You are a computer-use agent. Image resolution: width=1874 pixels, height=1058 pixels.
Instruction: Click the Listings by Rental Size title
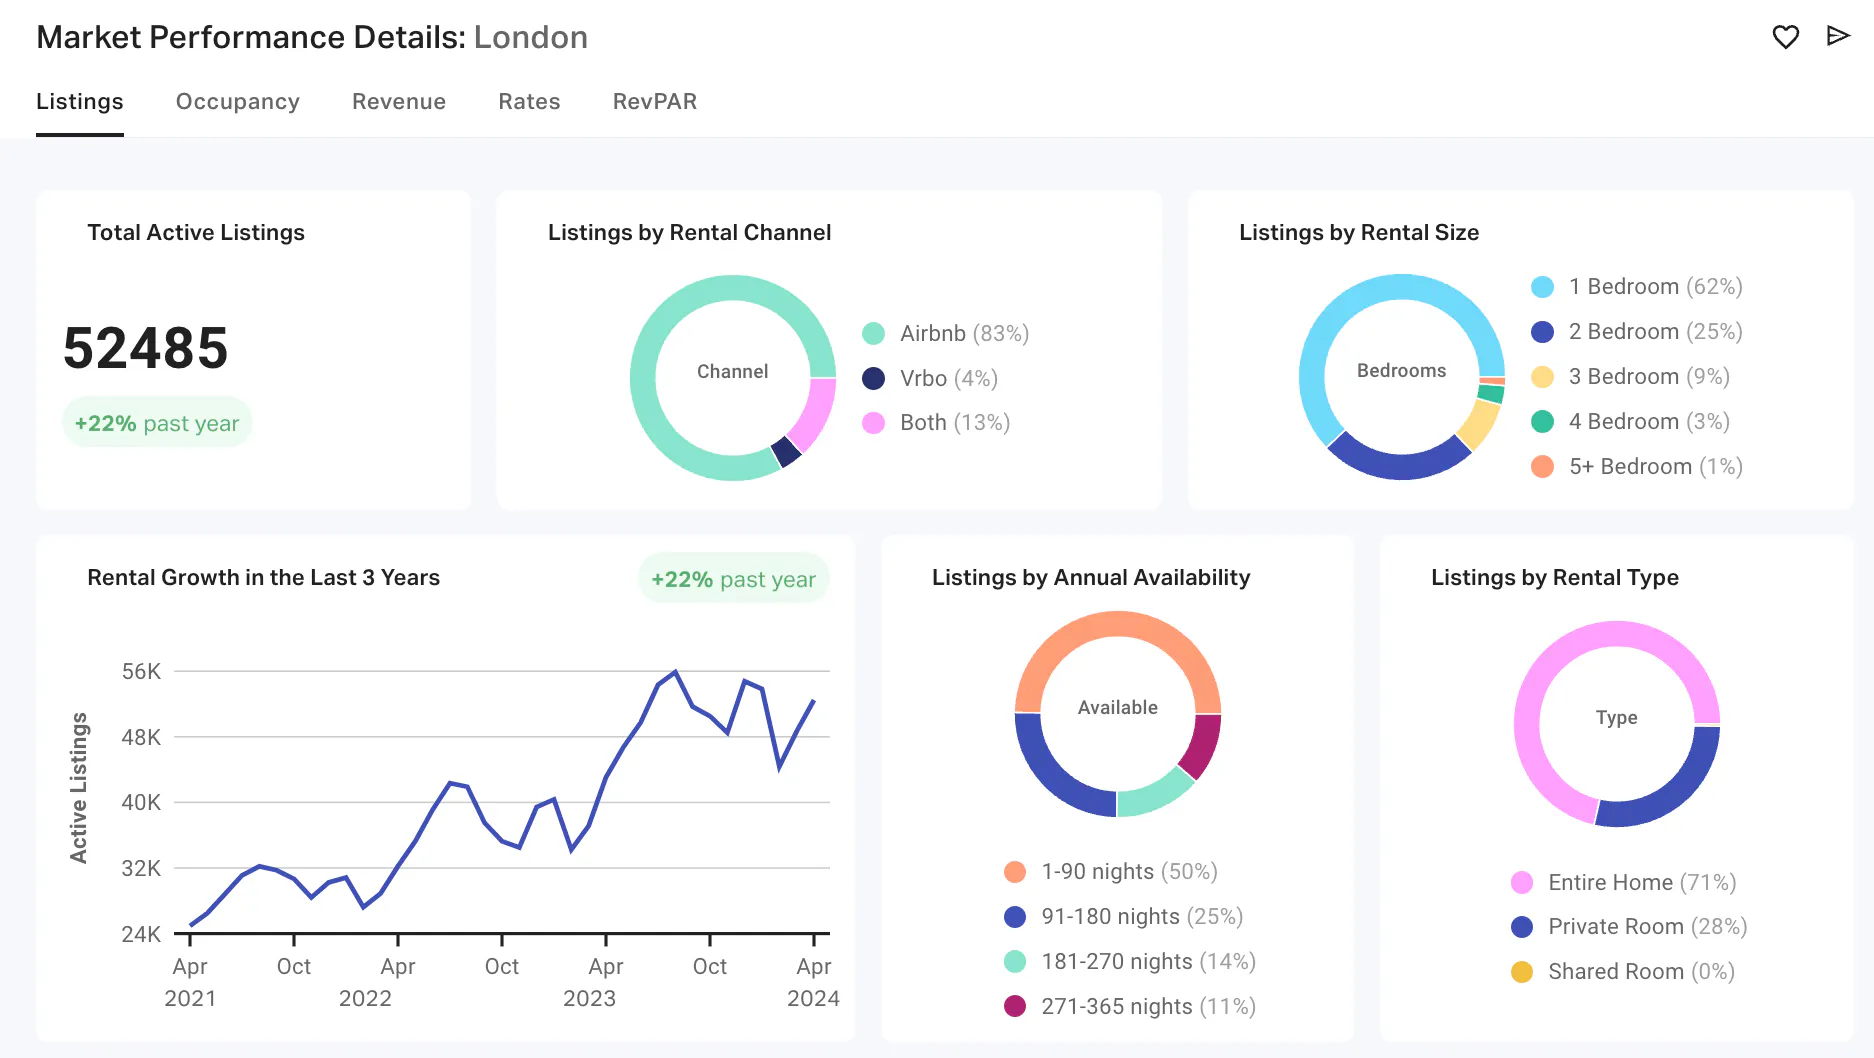1359,233
